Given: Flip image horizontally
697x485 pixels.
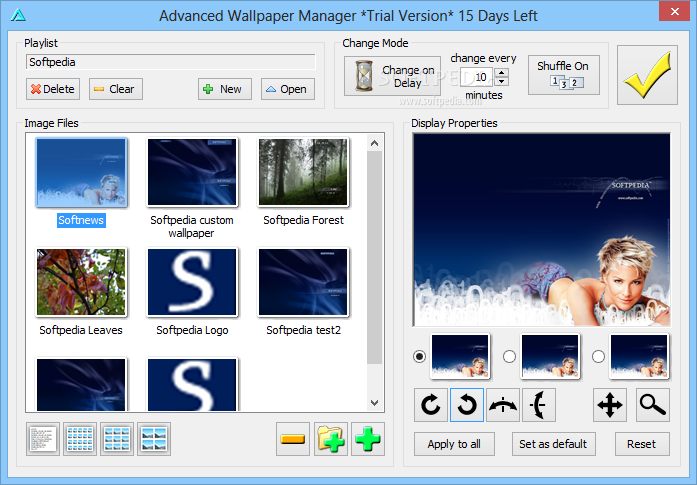Looking at the screenshot, I should pyautogui.click(x=503, y=405).
